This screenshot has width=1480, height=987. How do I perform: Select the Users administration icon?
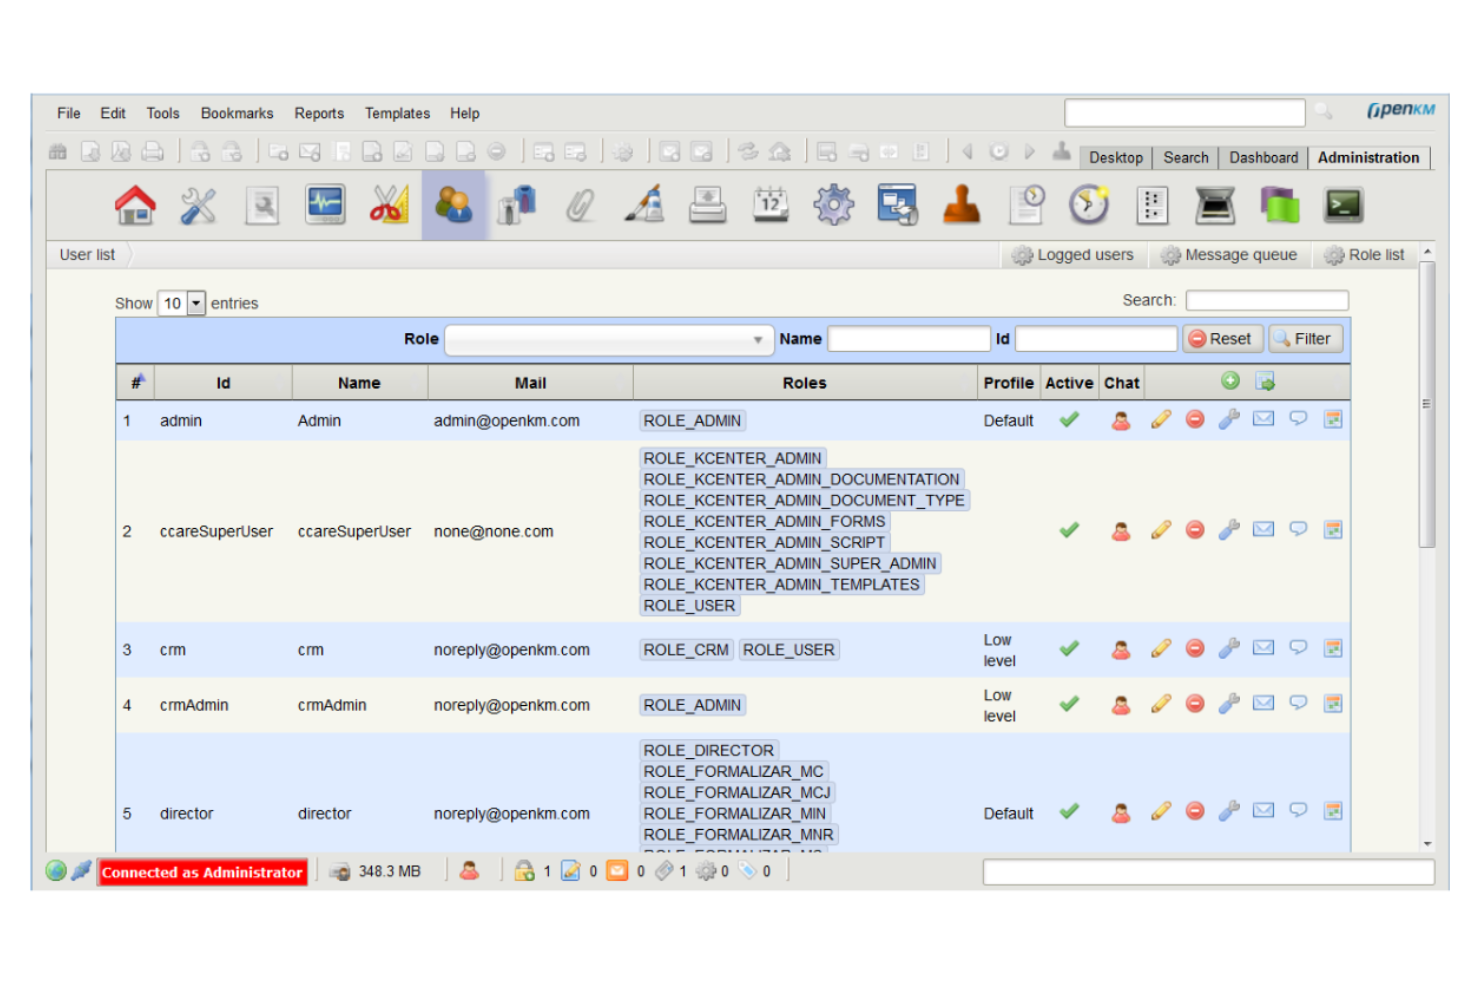click(x=454, y=205)
